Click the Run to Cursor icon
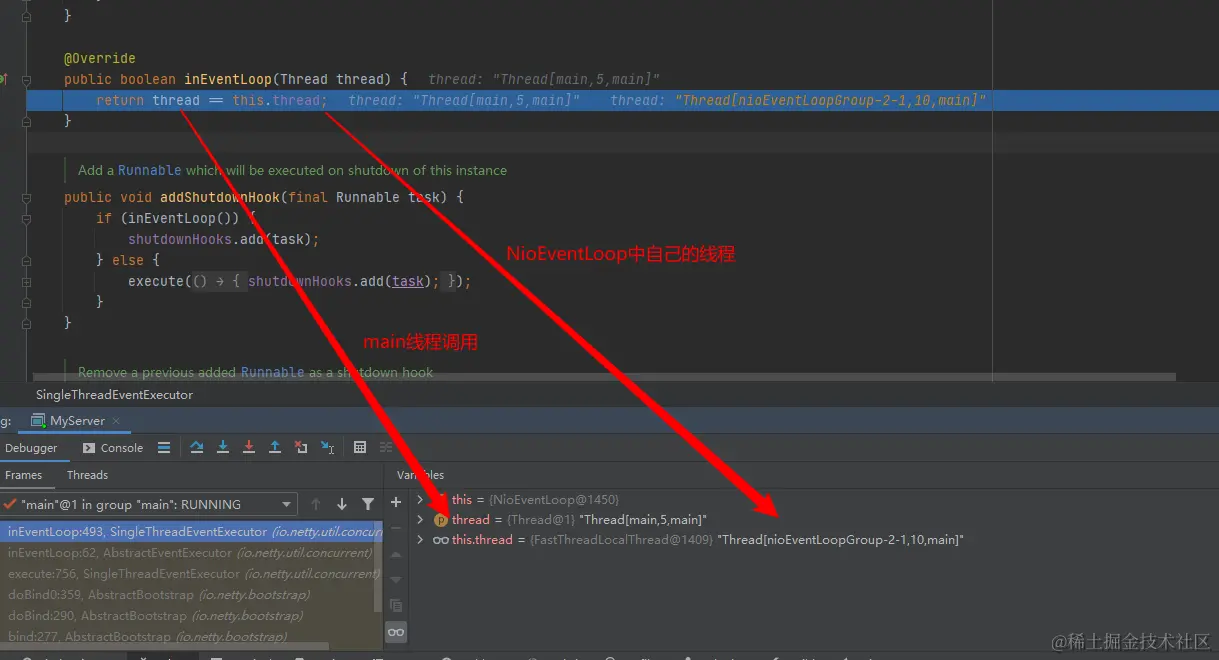This screenshot has height=660, width=1219. (328, 448)
